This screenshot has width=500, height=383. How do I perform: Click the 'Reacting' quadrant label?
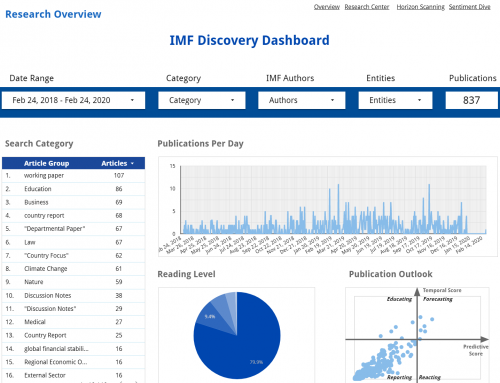coord(430,377)
